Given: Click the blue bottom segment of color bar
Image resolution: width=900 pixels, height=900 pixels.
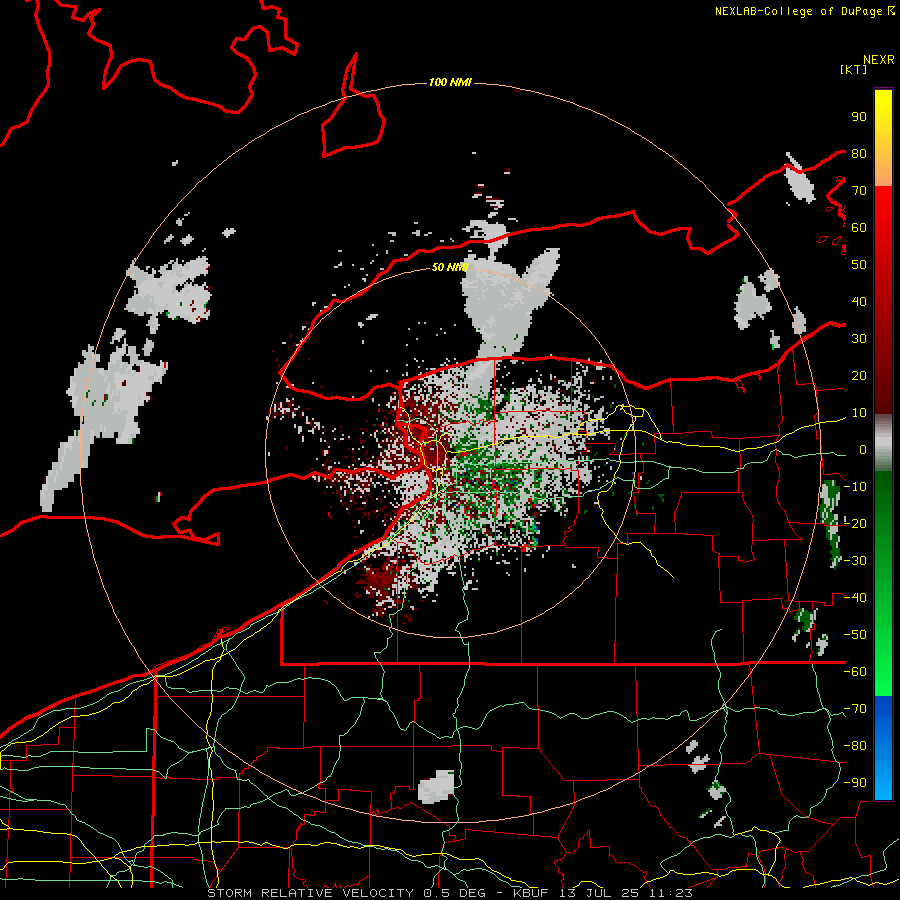Looking at the screenshot, I should [x=883, y=748].
